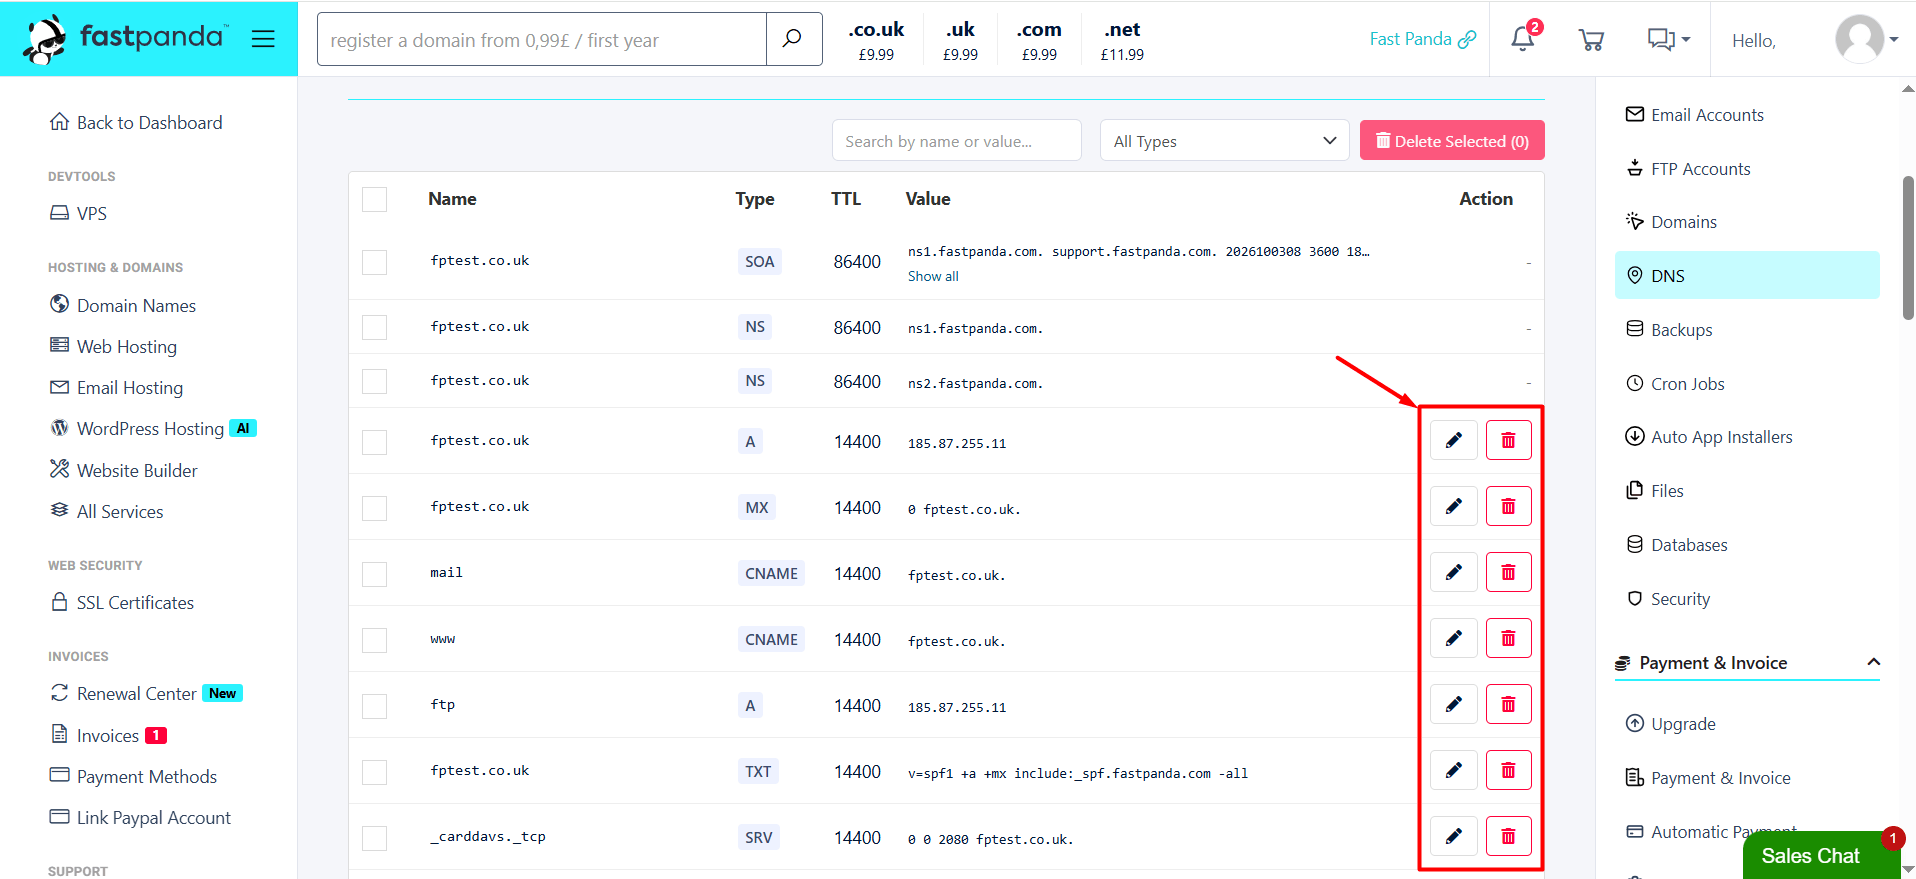Open the shopping cart icon
Screen dimensions: 1916x879
(1591, 39)
